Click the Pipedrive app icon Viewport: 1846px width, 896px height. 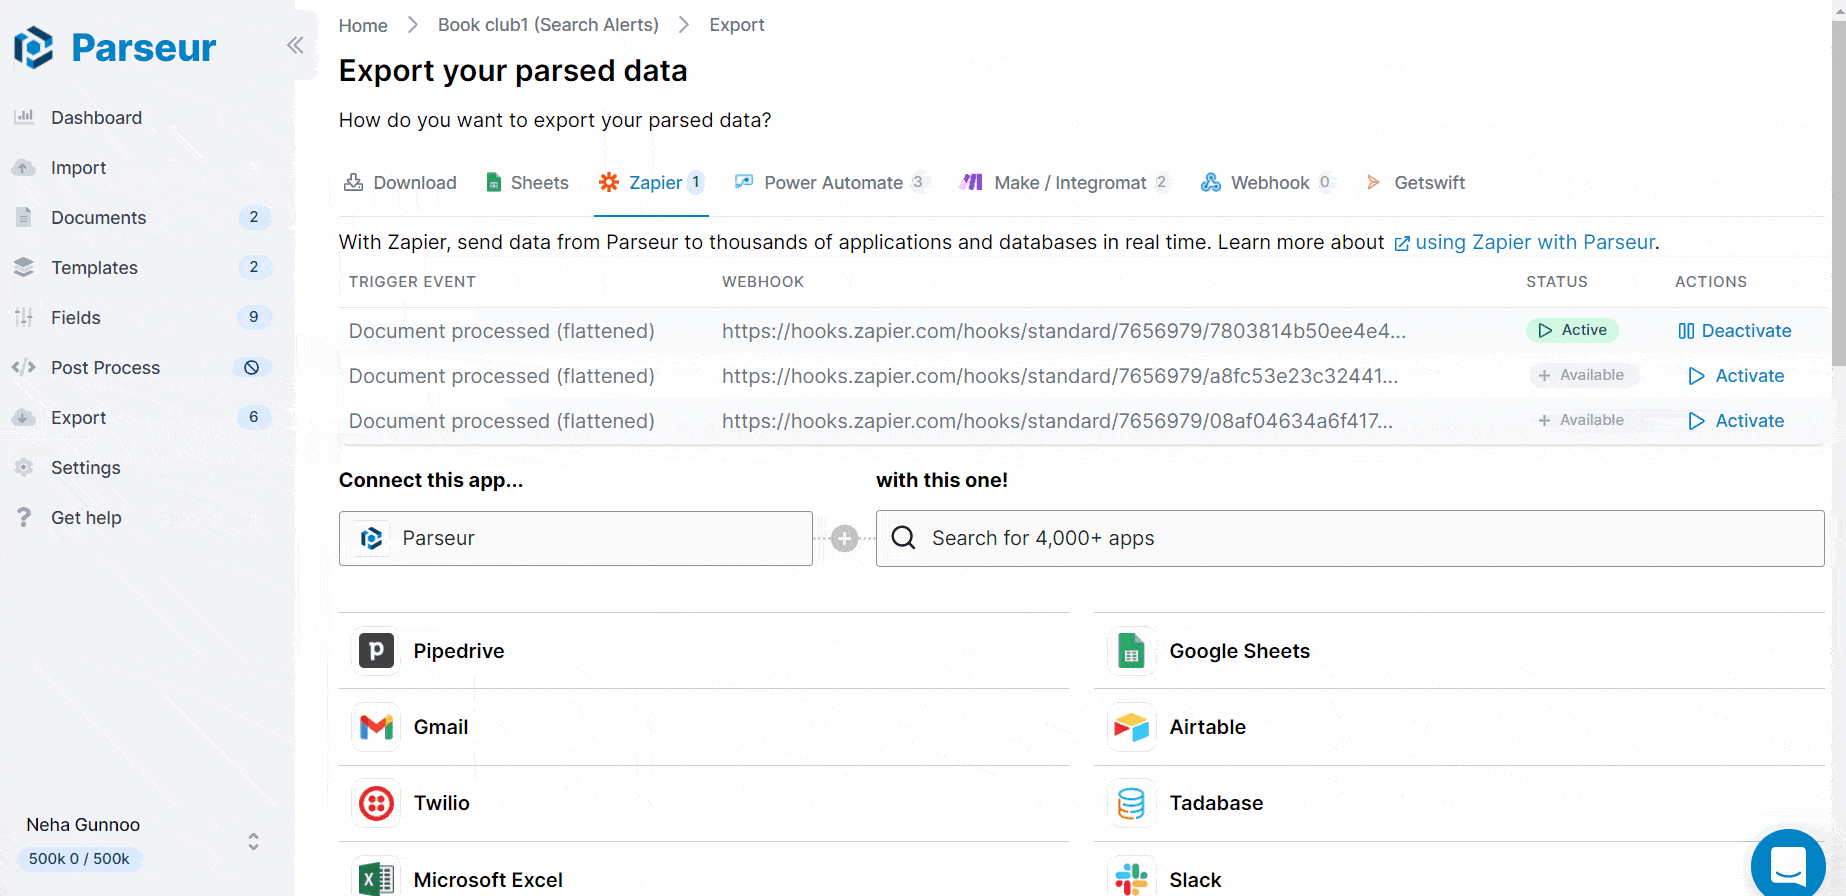(x=377, y=651)
